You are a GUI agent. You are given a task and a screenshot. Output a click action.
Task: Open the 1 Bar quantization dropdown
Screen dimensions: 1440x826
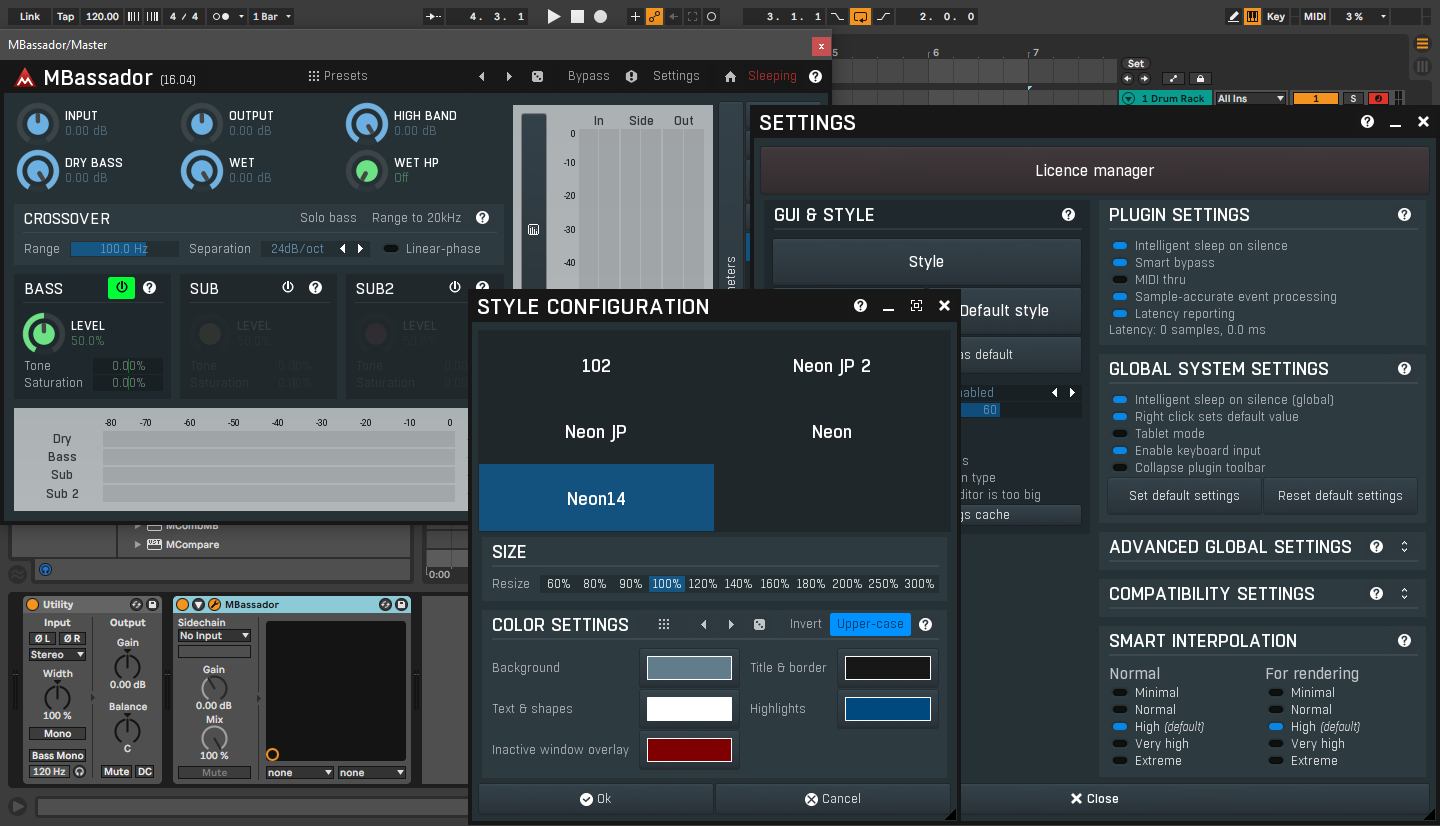[x=272, y=17]
